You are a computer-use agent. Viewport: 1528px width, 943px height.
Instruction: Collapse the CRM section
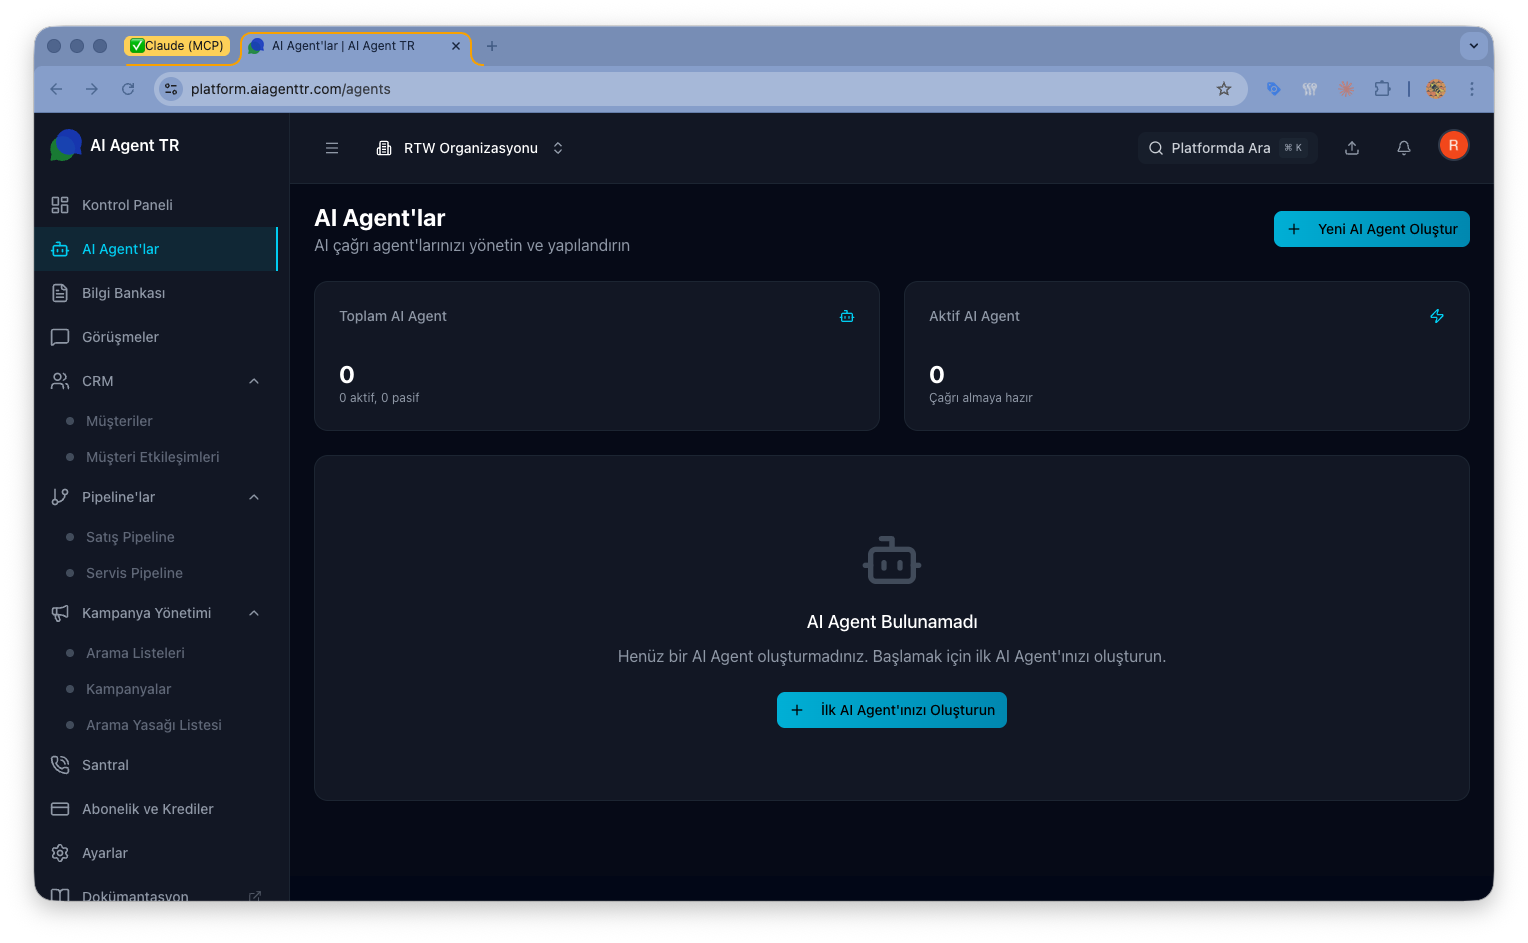click(x=253, y=381)
